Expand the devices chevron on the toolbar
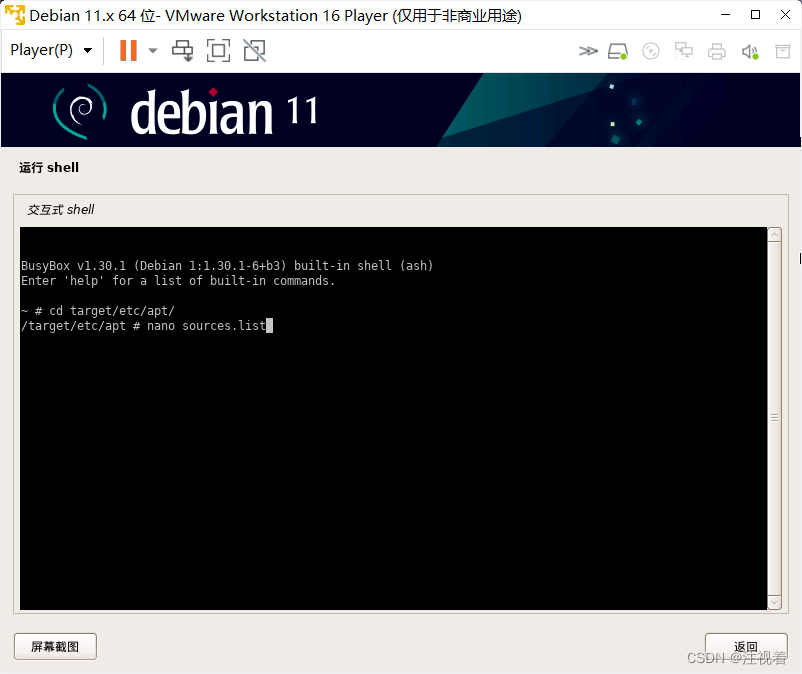Image resolution: width=802 pixels, height=674 pixels. click(588, 50)
